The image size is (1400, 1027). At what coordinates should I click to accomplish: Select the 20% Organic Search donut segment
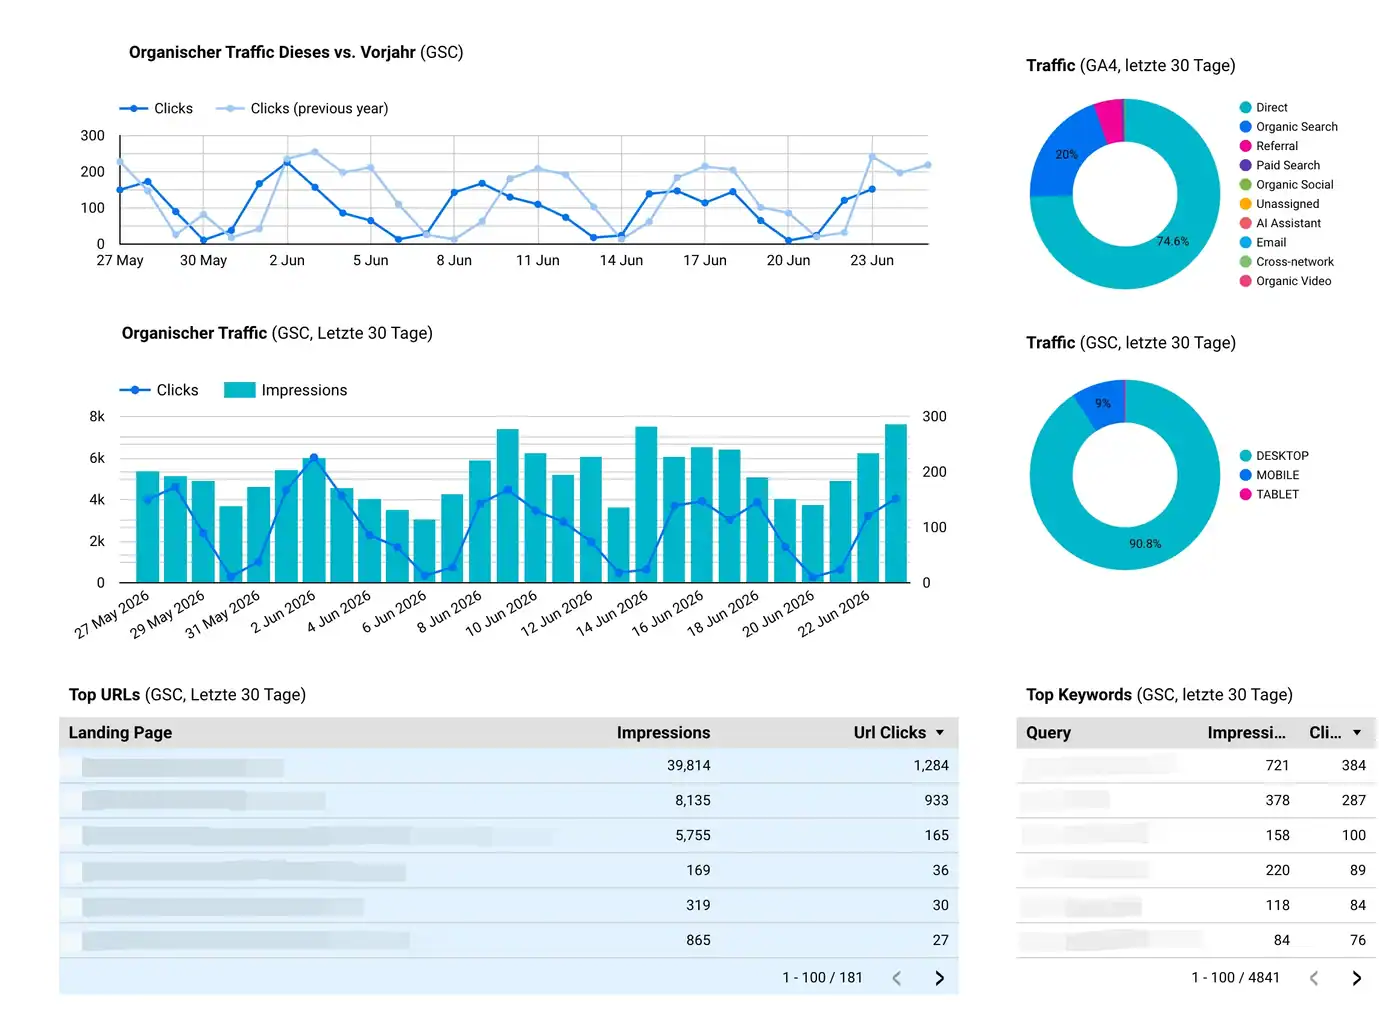[1066, 157]
